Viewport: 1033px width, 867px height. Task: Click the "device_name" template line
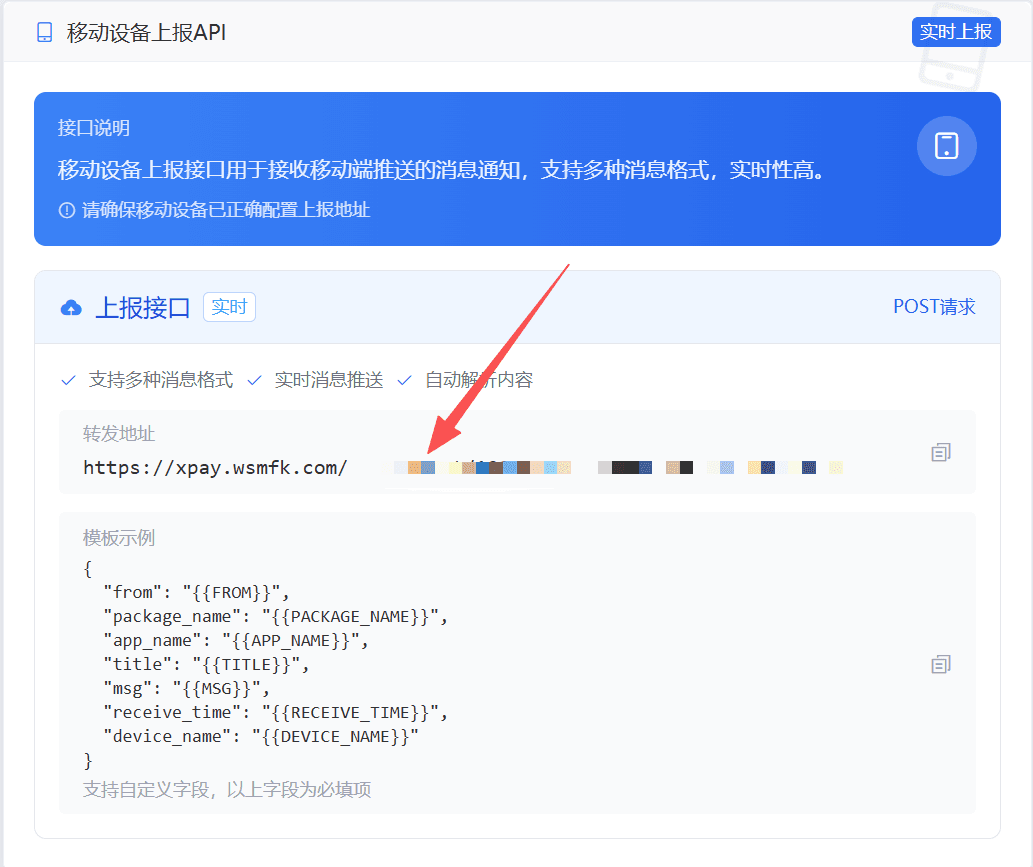tap(261, 737)
